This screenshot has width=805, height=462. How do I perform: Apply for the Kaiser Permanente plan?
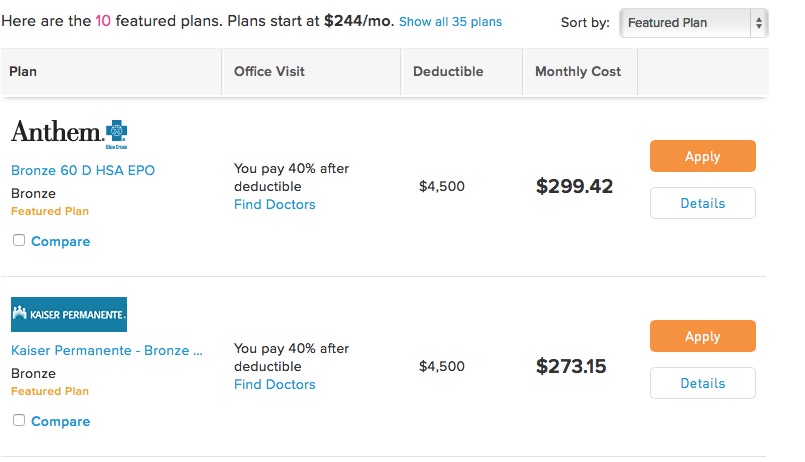(702, 336)
